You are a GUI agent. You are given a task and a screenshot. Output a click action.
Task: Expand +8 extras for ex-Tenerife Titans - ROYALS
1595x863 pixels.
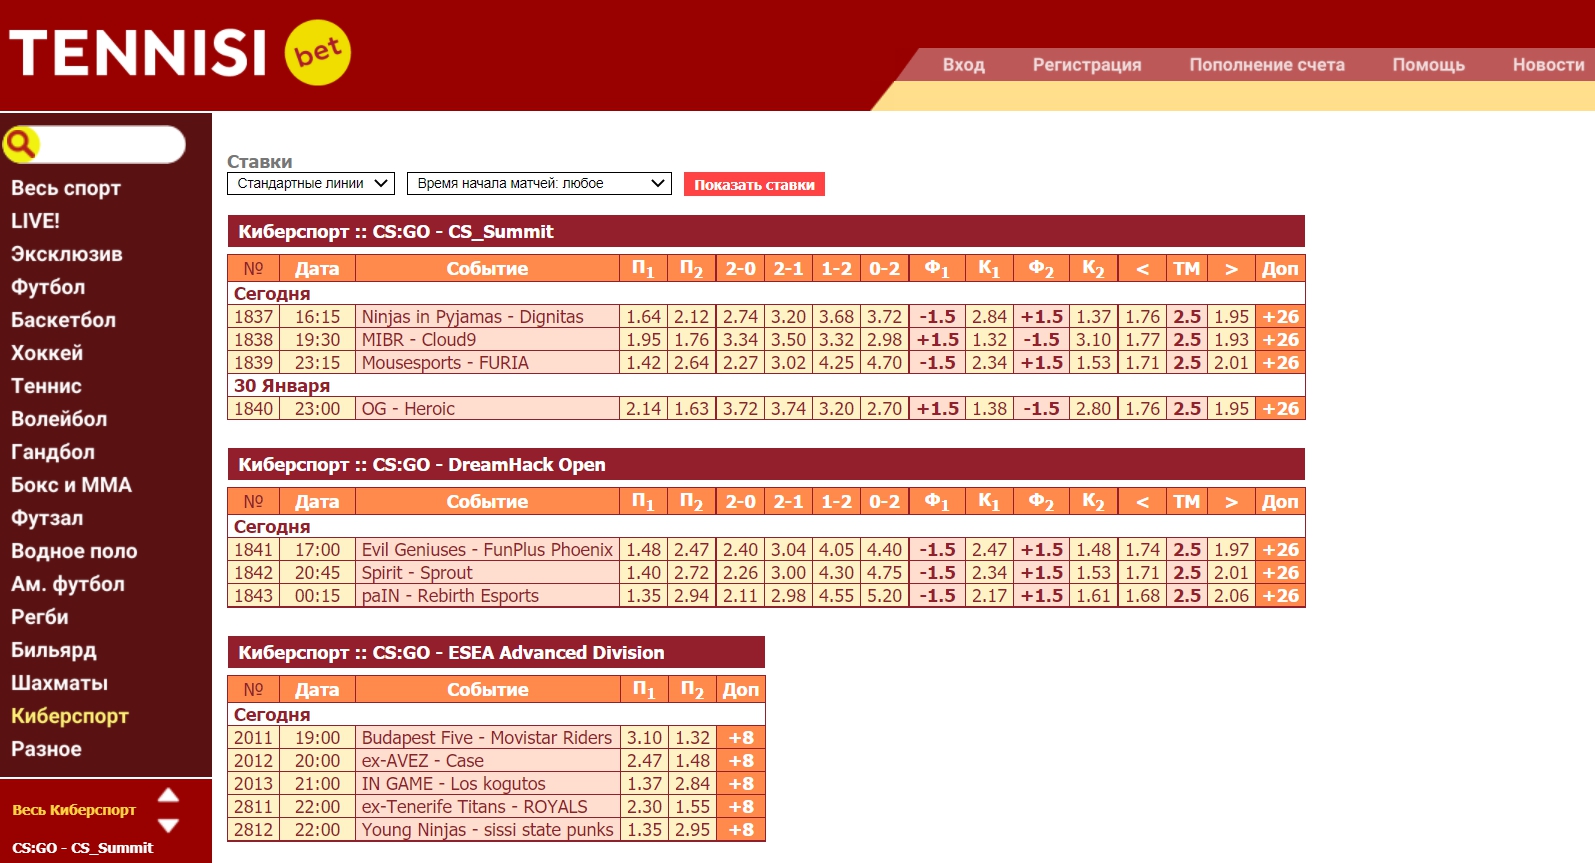coord(741,807)
